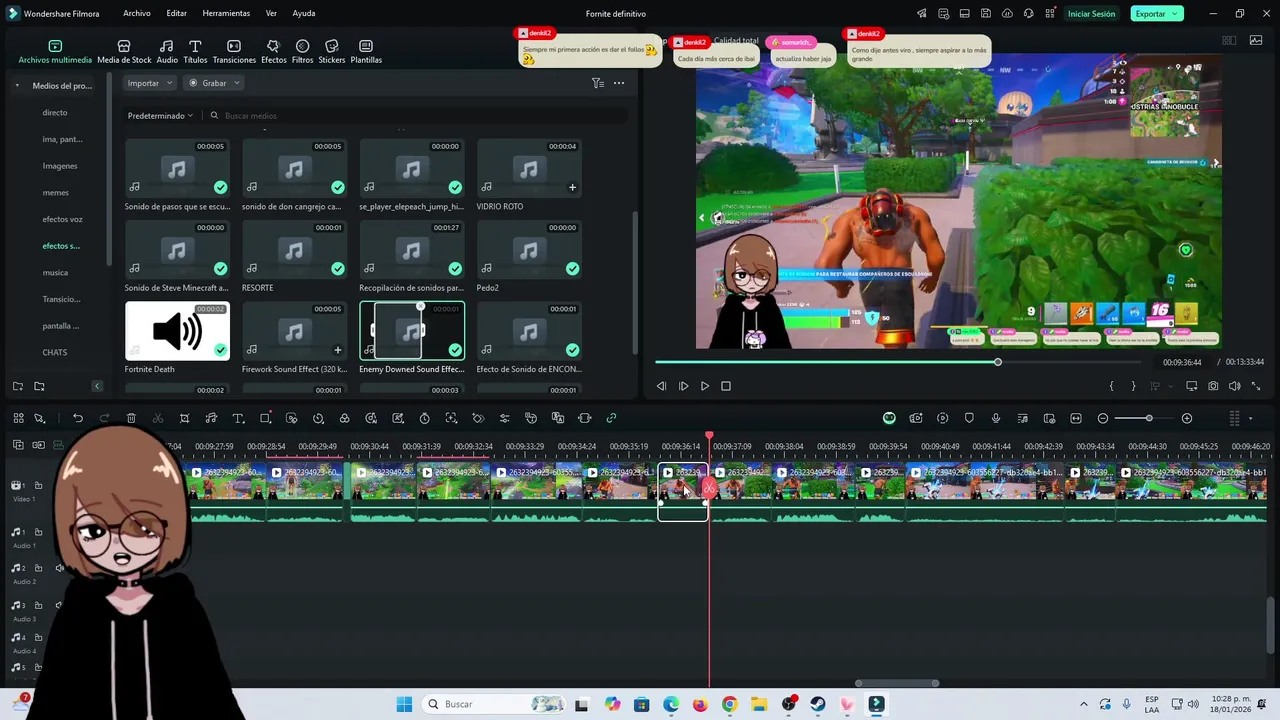1280x720 pixels.
Task: Undo the last timeline action
Action: (x=78, y=418)
